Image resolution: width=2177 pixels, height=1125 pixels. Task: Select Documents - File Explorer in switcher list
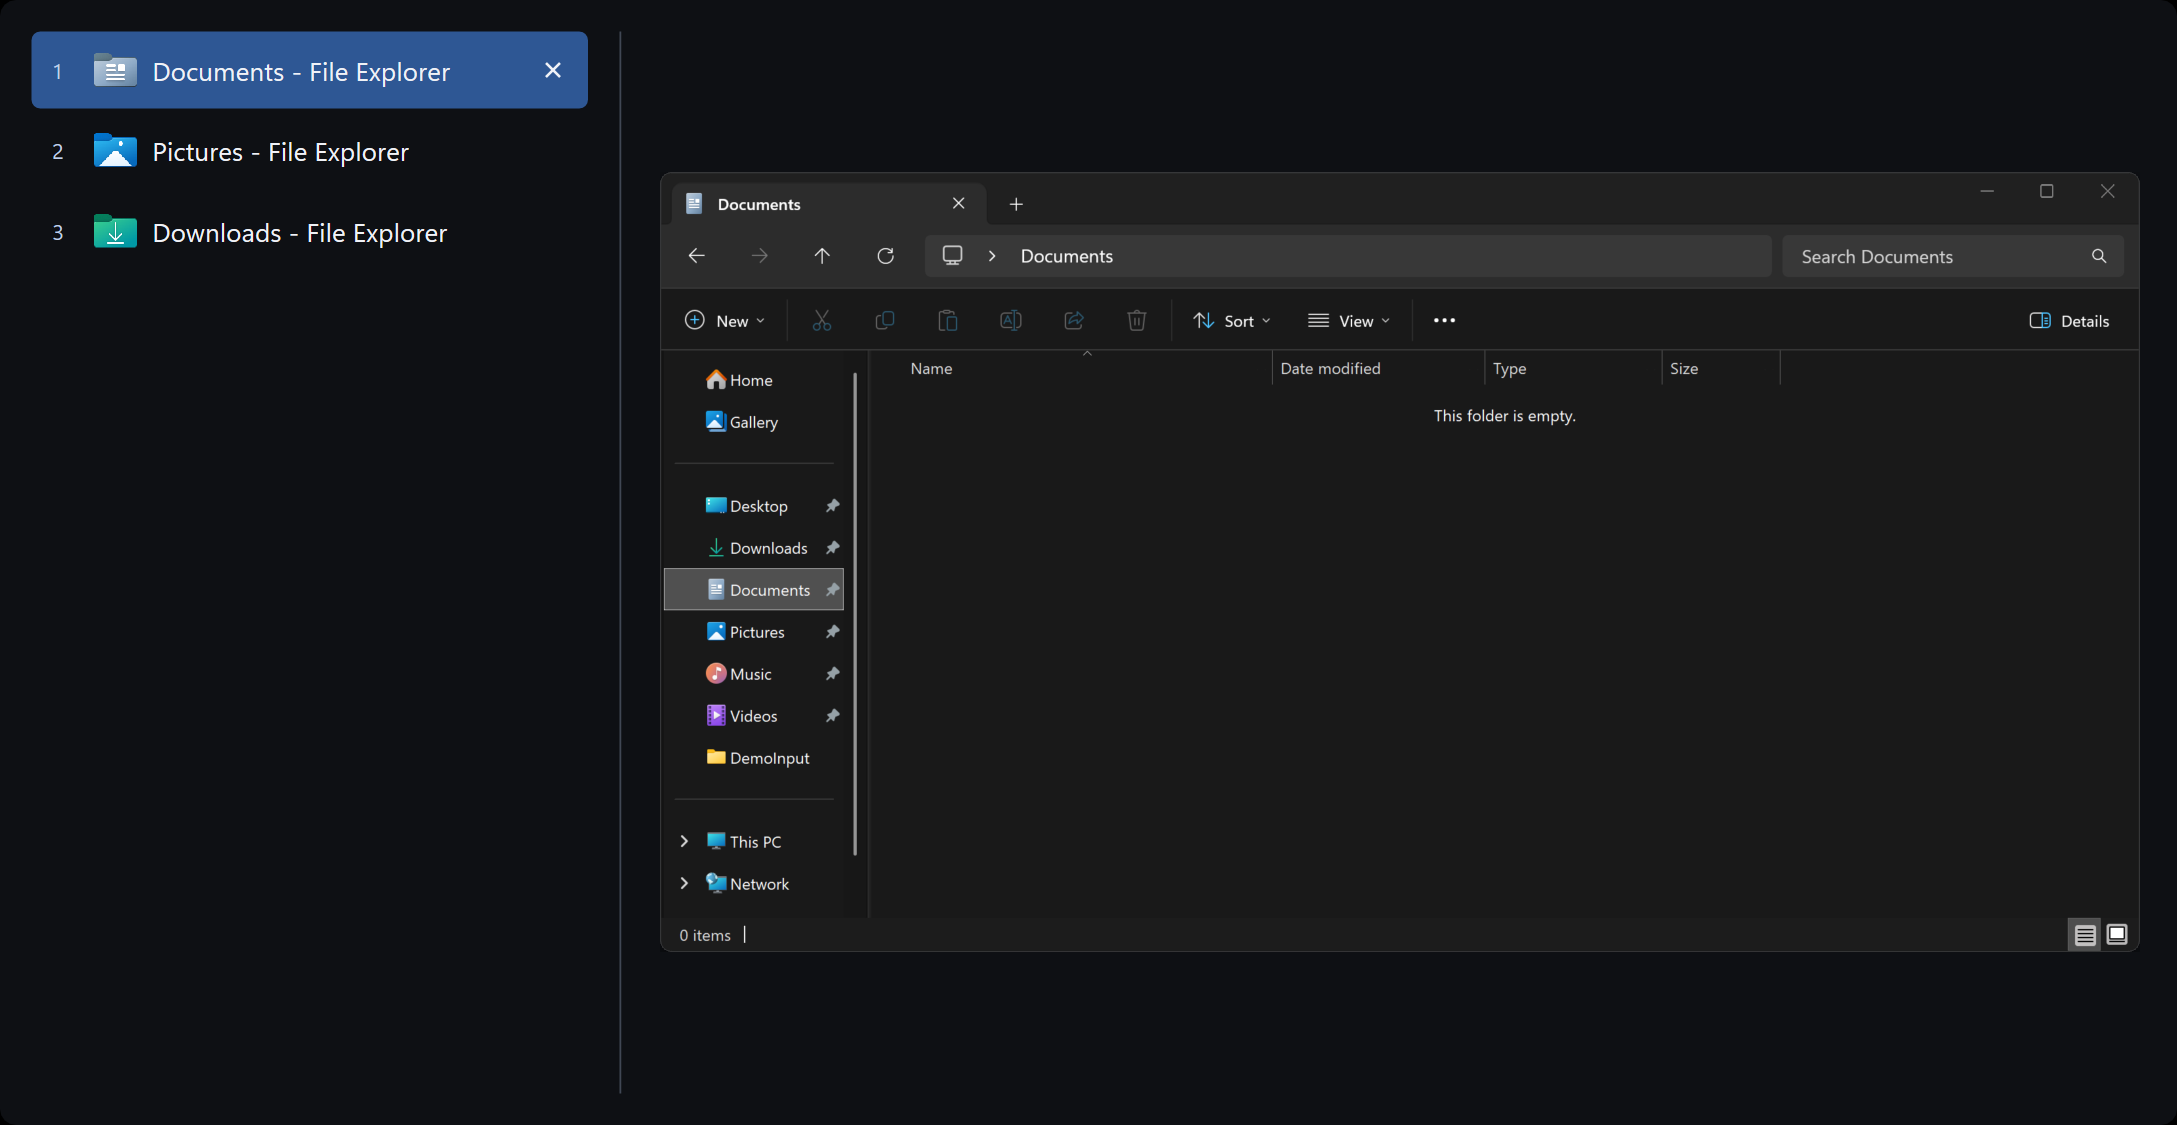[309, 70]
